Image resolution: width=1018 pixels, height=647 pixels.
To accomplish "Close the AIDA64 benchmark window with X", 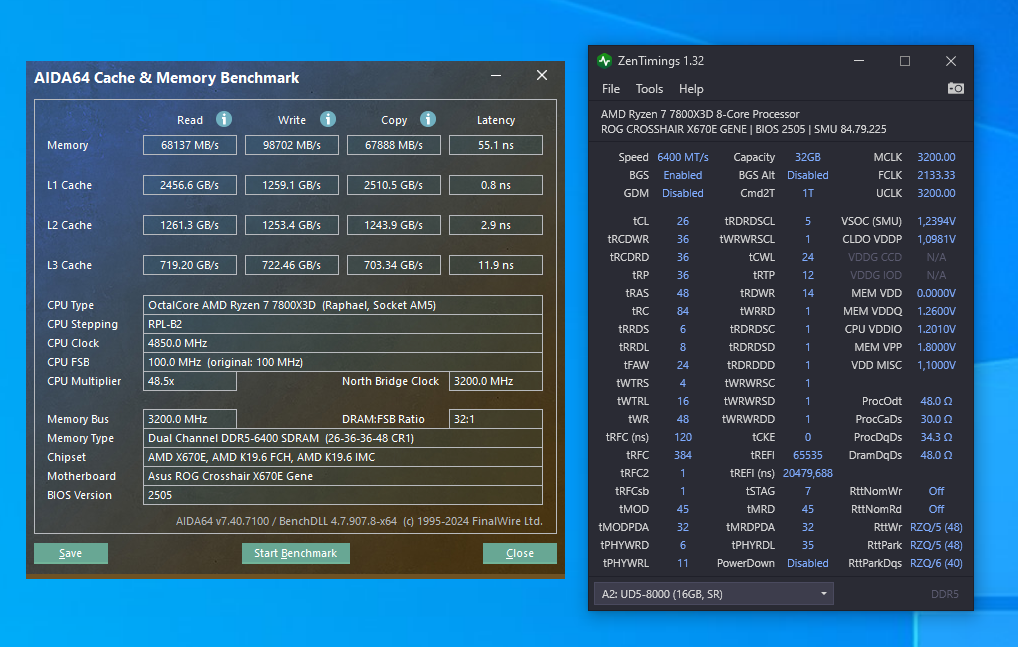I will coord(541,75).
